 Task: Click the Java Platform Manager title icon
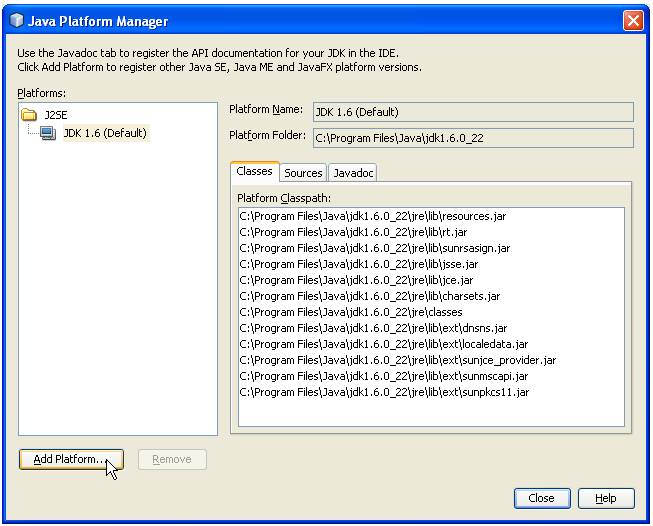[17, 20]
